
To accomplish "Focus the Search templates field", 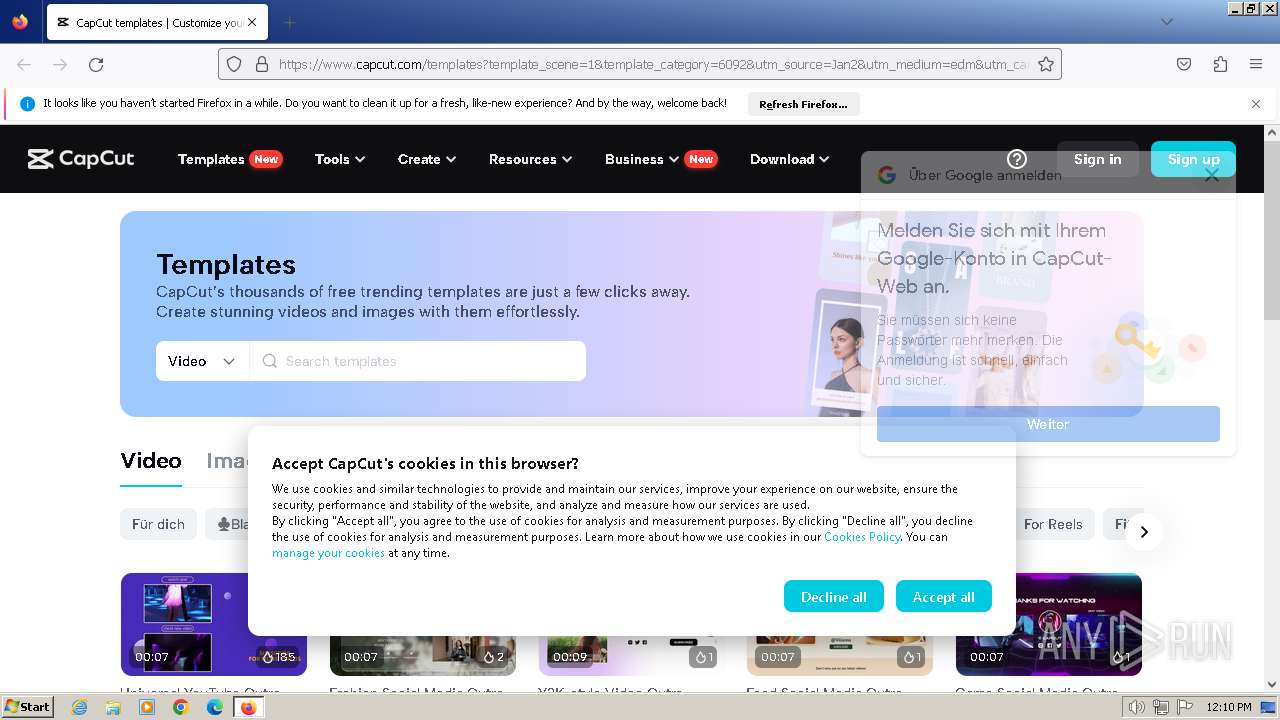I will coord(418,361).
